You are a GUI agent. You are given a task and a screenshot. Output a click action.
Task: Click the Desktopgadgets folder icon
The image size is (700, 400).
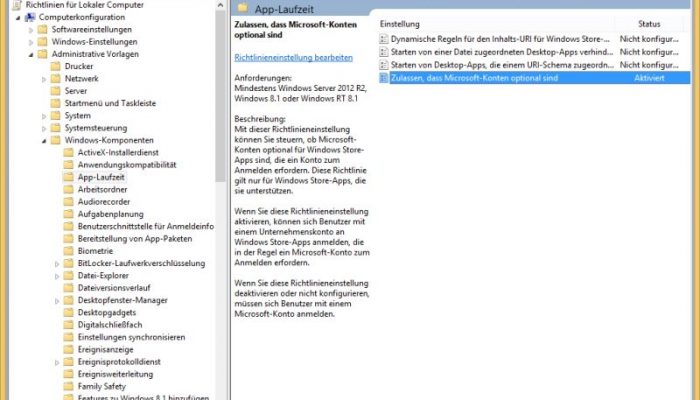click(x=69, y=312)
